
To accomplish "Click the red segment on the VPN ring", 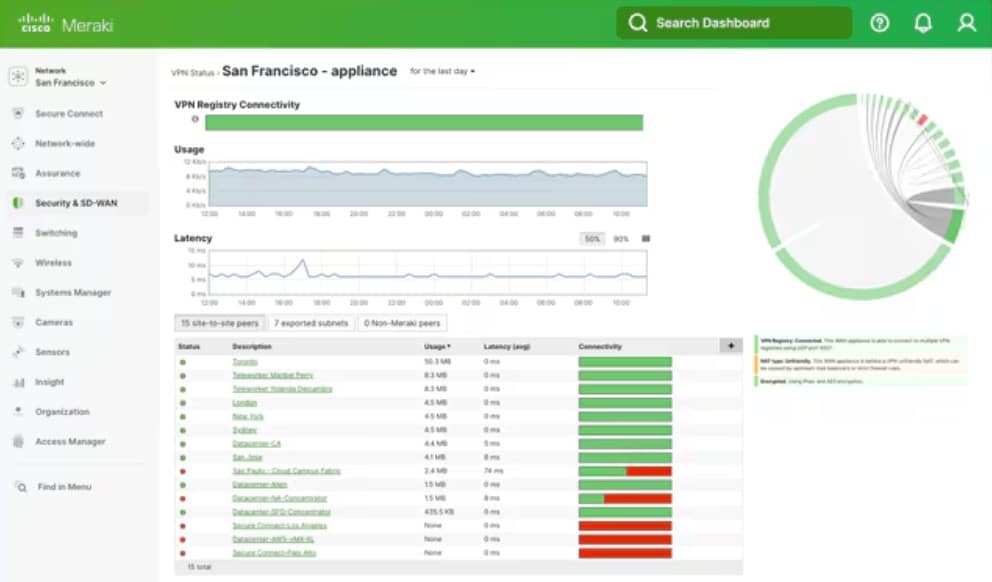I will pyautogui.click(x=922, y=120).
